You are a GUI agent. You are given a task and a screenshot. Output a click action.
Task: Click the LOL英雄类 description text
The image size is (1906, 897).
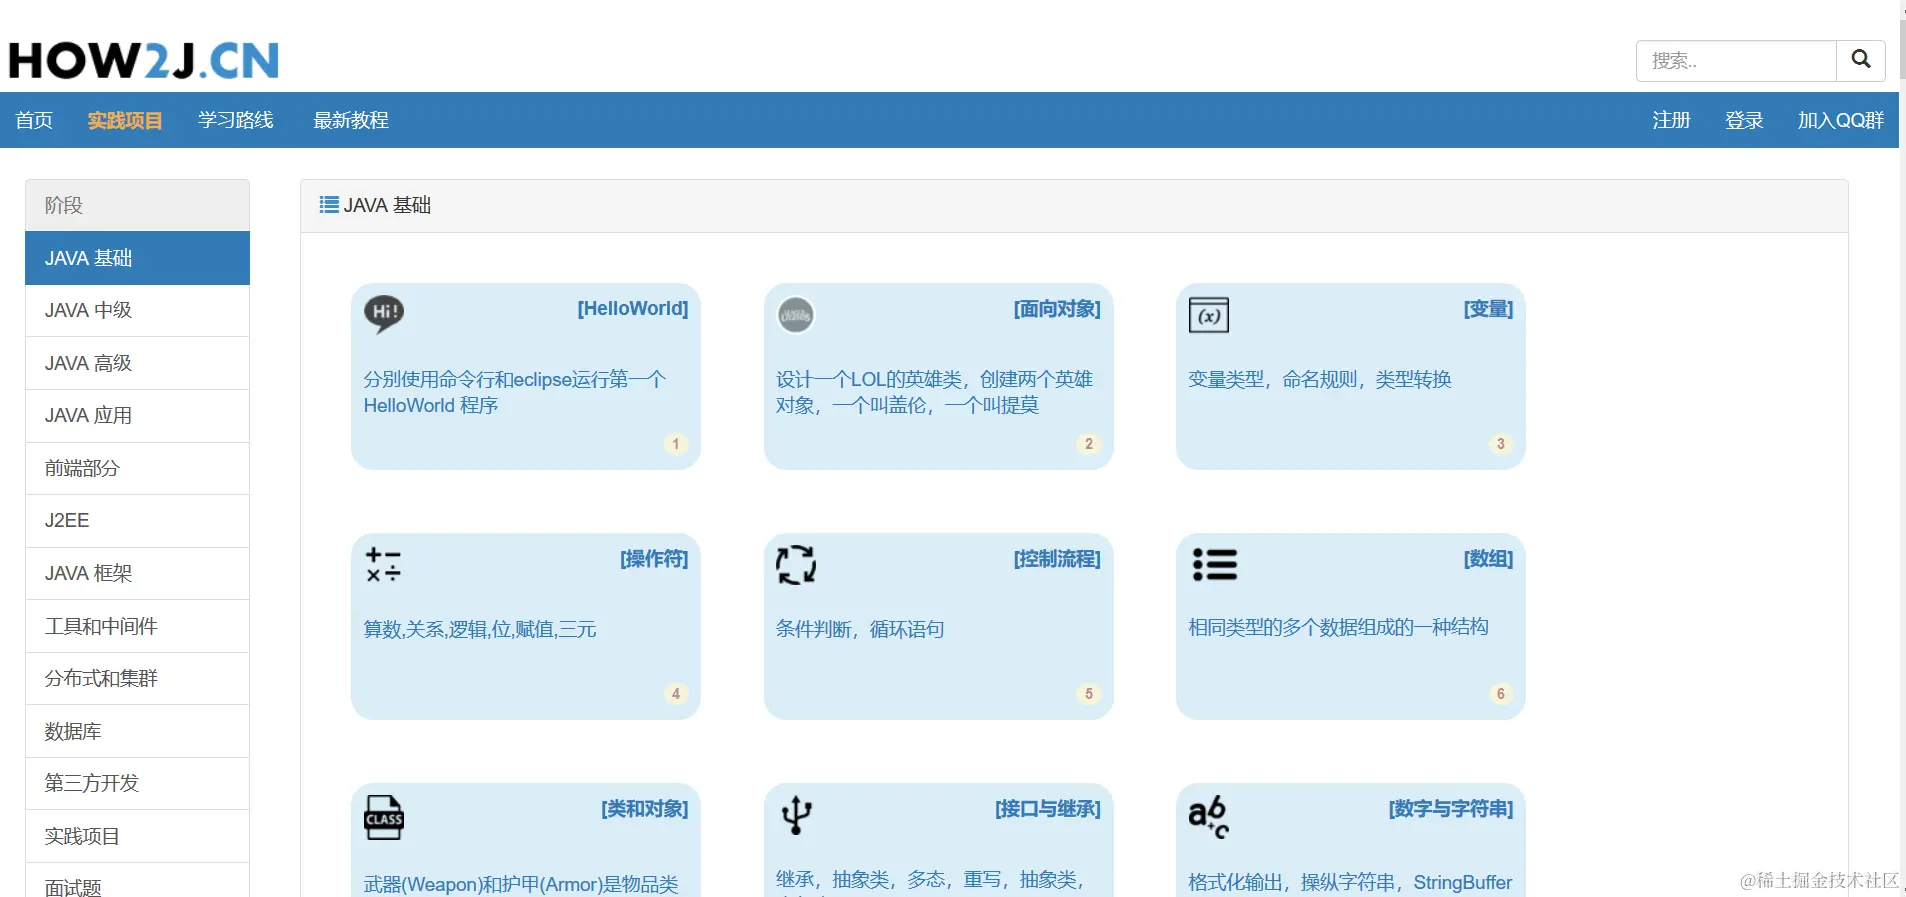coord(934,392)
